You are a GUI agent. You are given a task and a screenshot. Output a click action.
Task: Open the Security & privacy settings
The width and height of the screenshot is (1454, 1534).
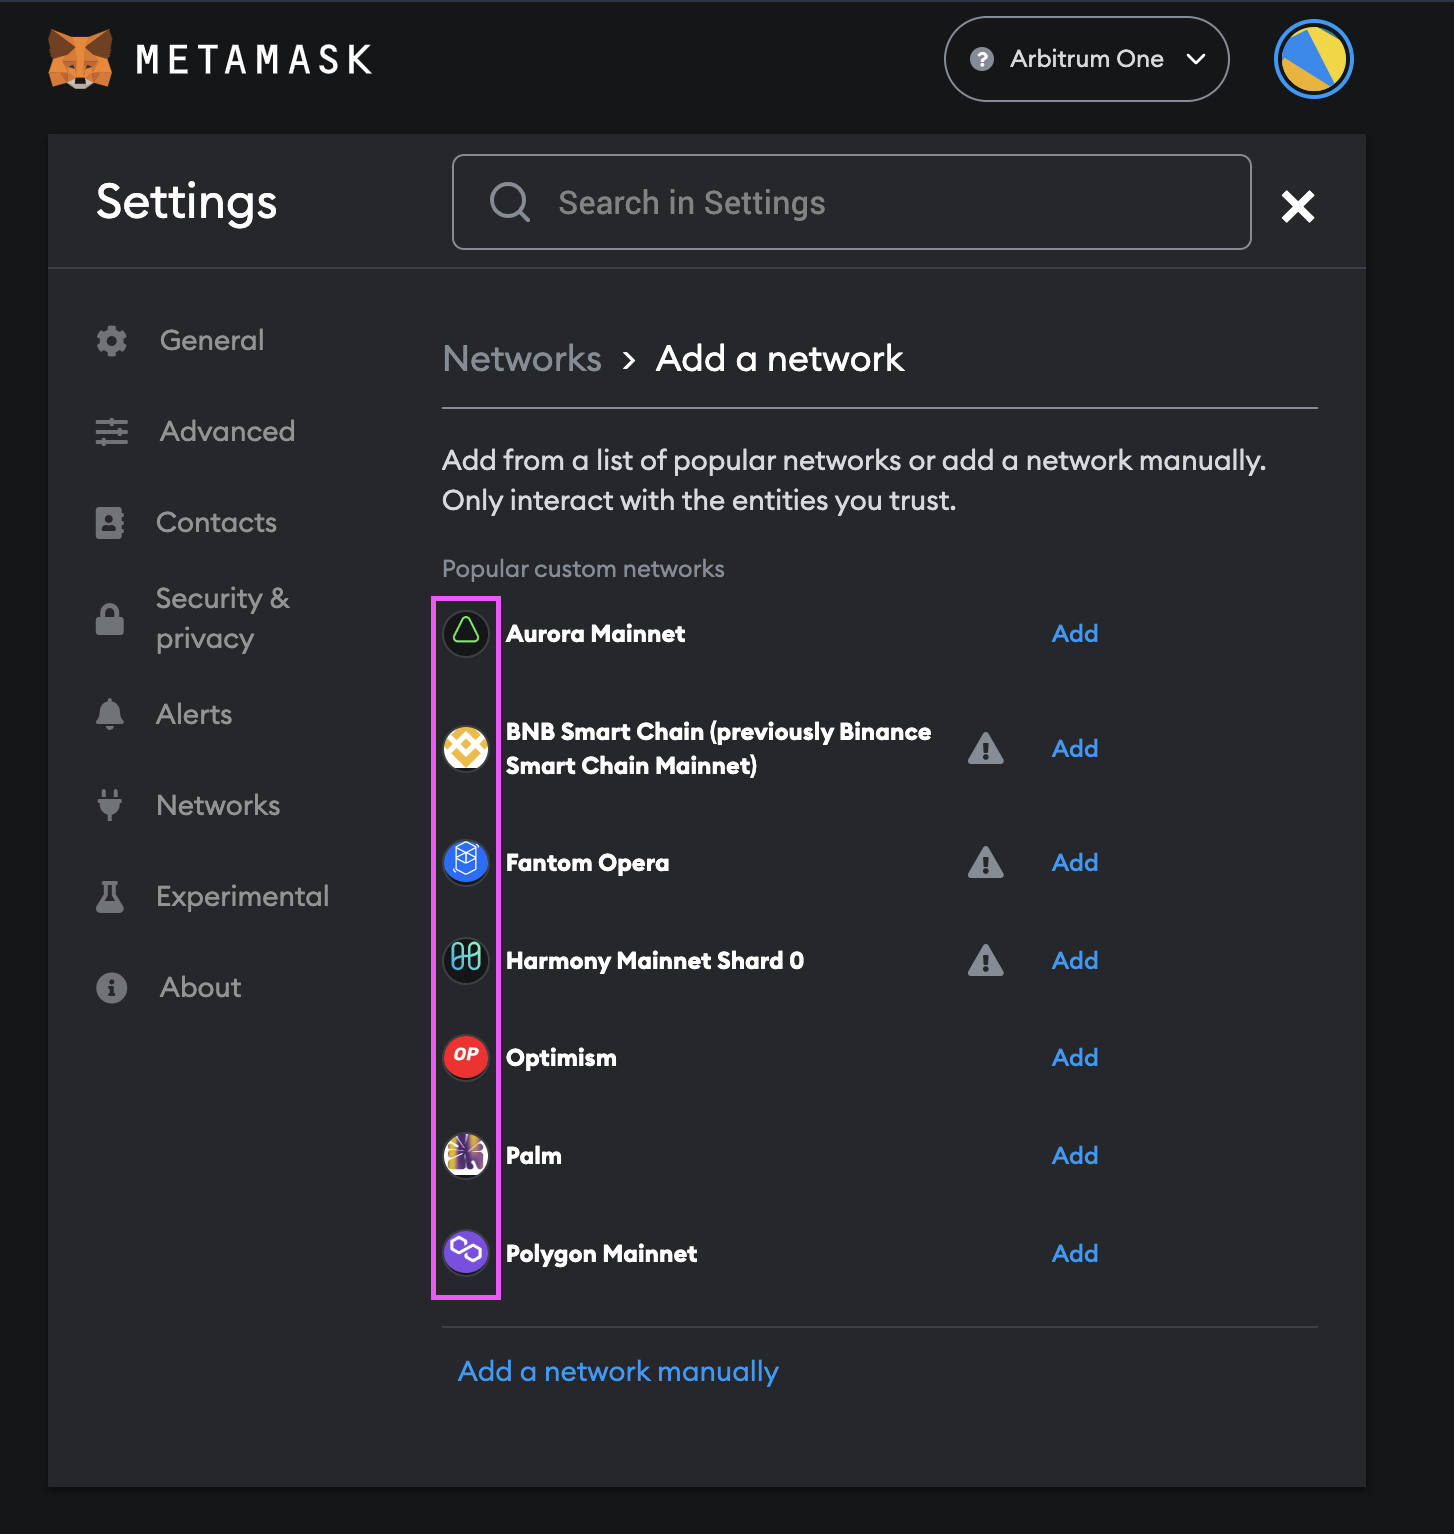[x=222, y=618]
